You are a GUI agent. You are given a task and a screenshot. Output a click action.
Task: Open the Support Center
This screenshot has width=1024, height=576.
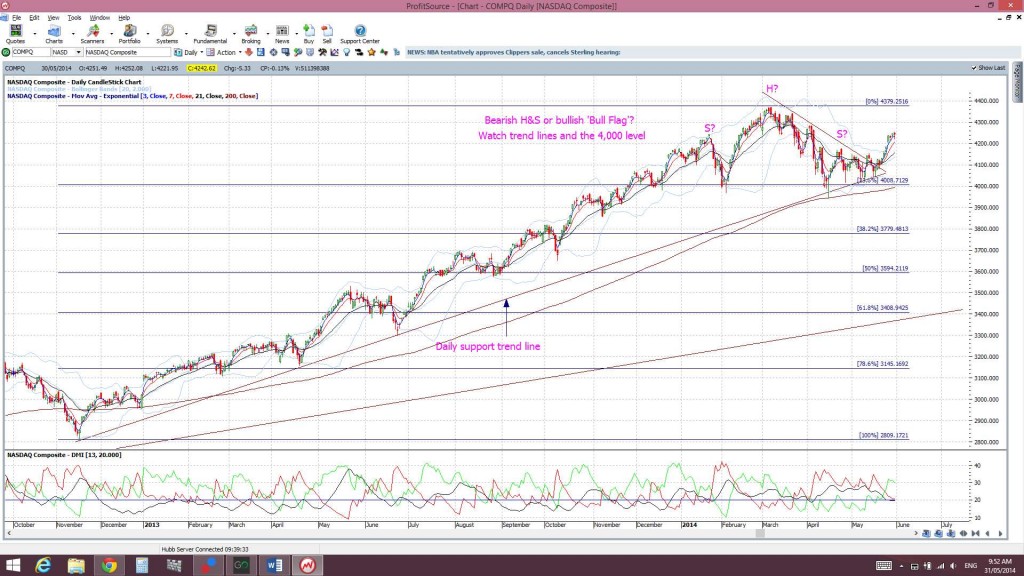point(360,34)
